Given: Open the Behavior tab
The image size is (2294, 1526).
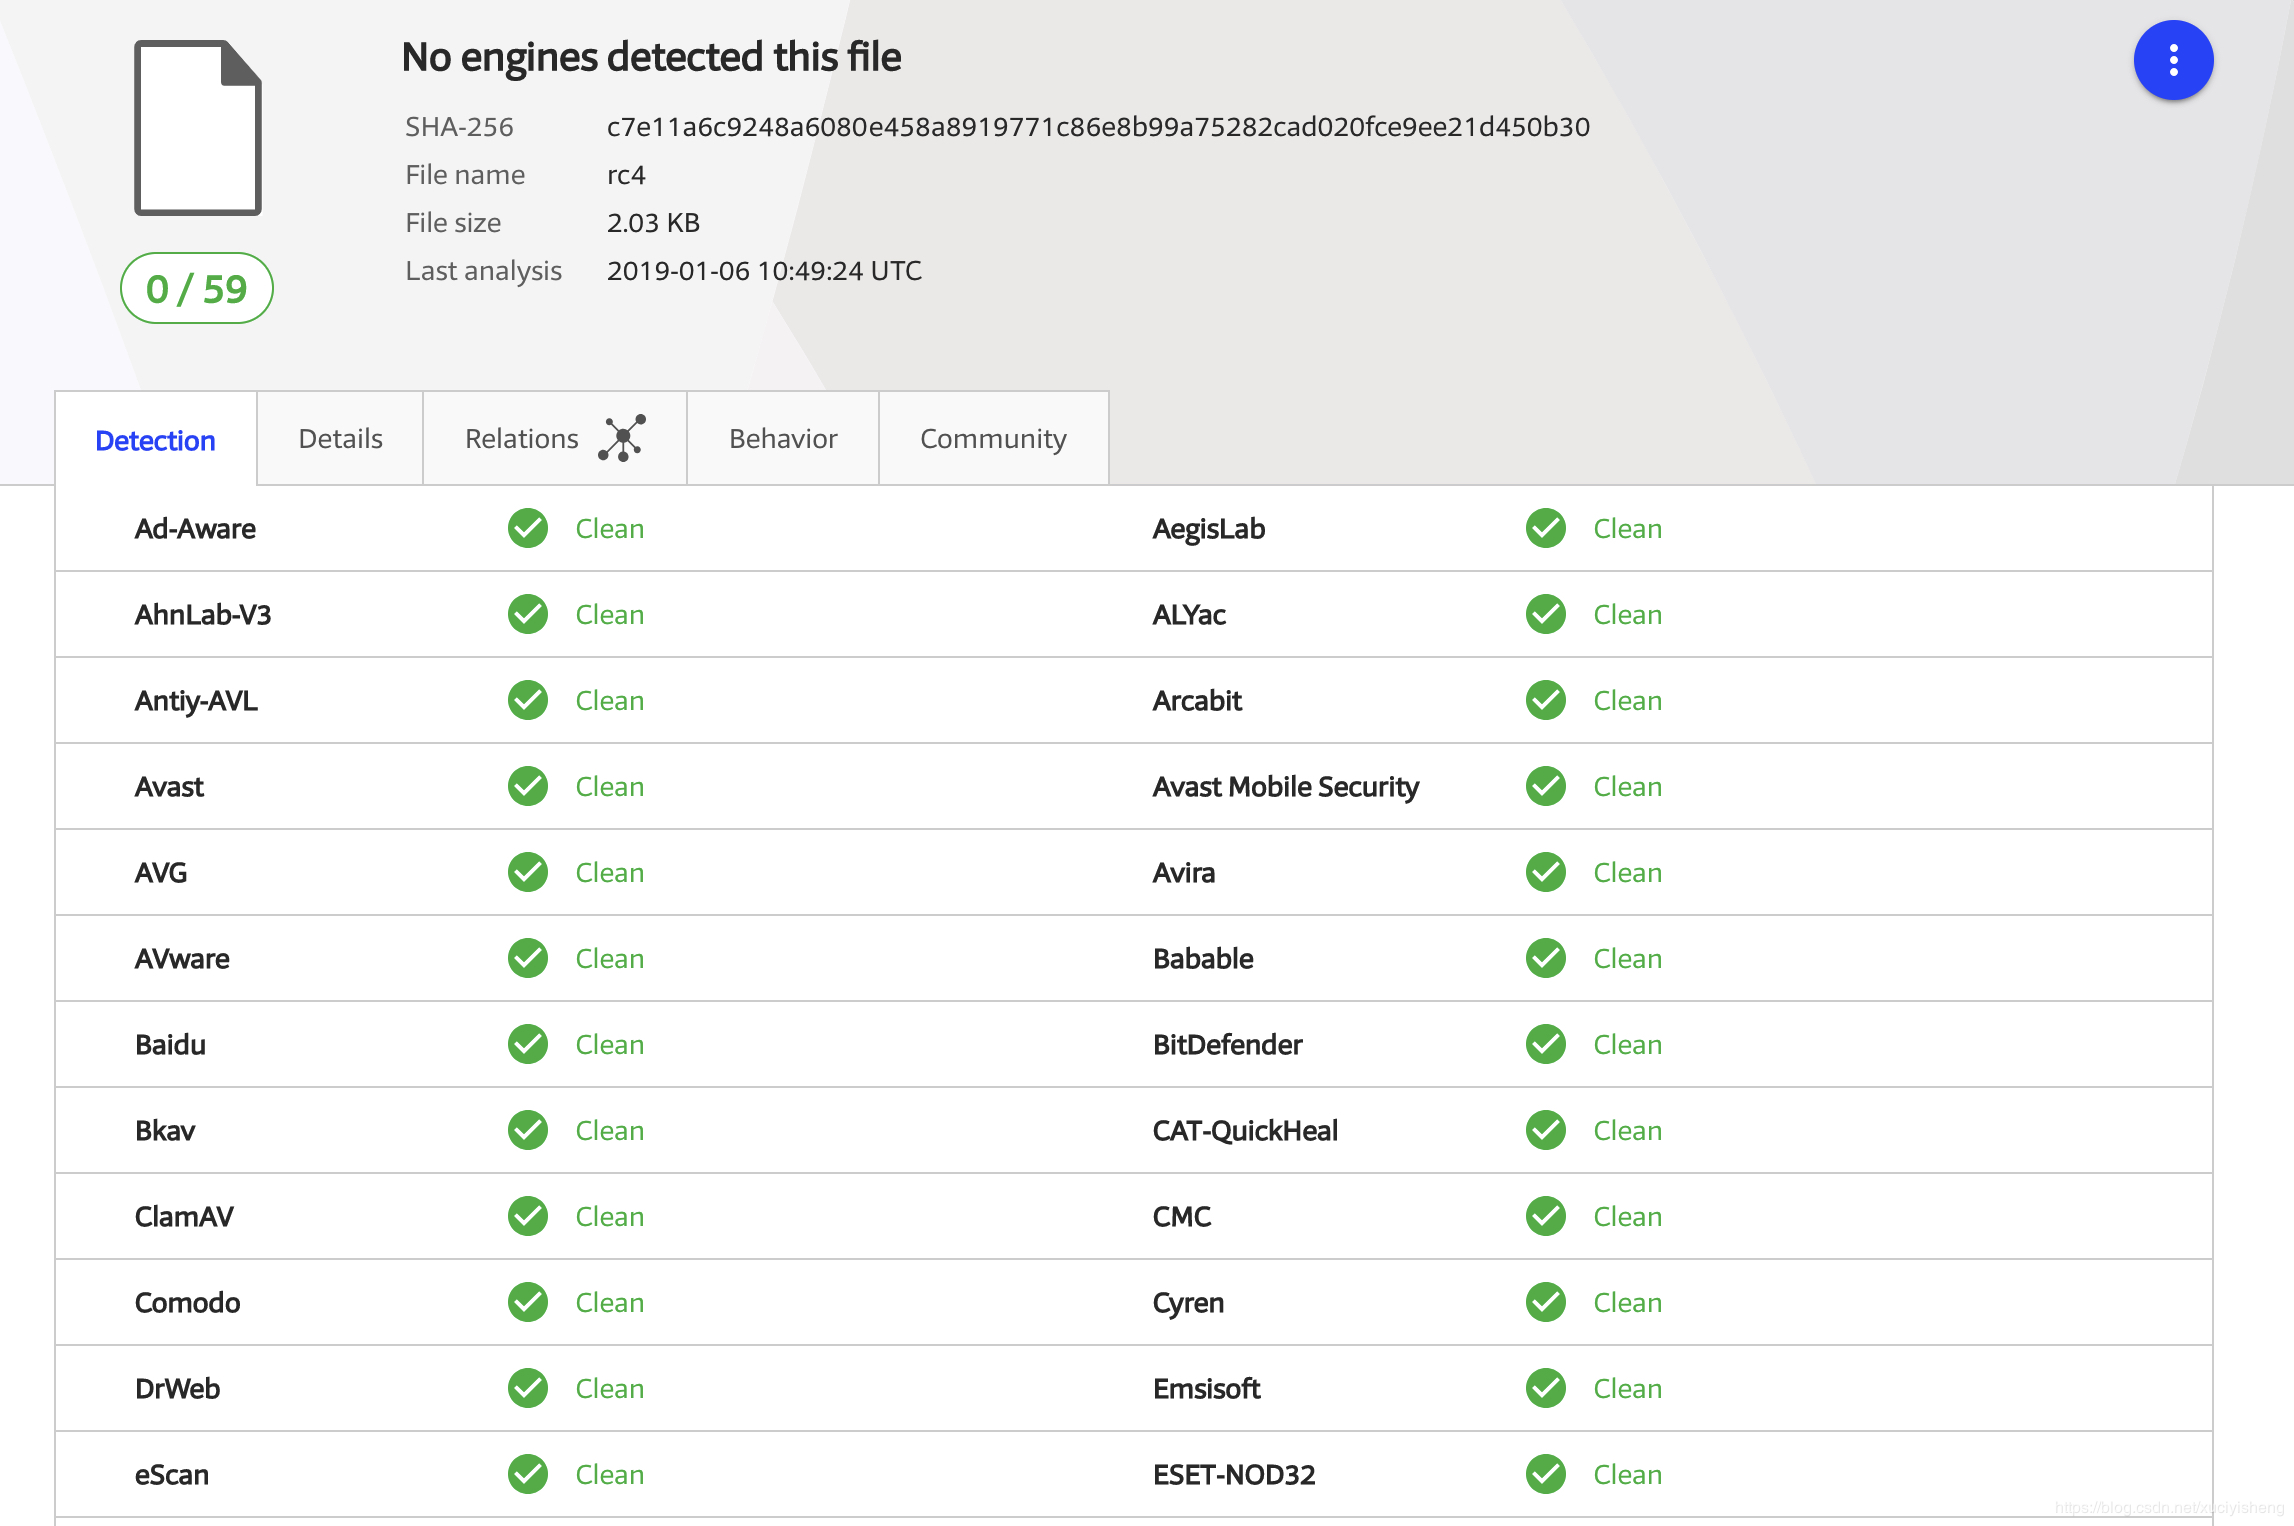Looking at the screenshot, I should (x=783, y=439).
